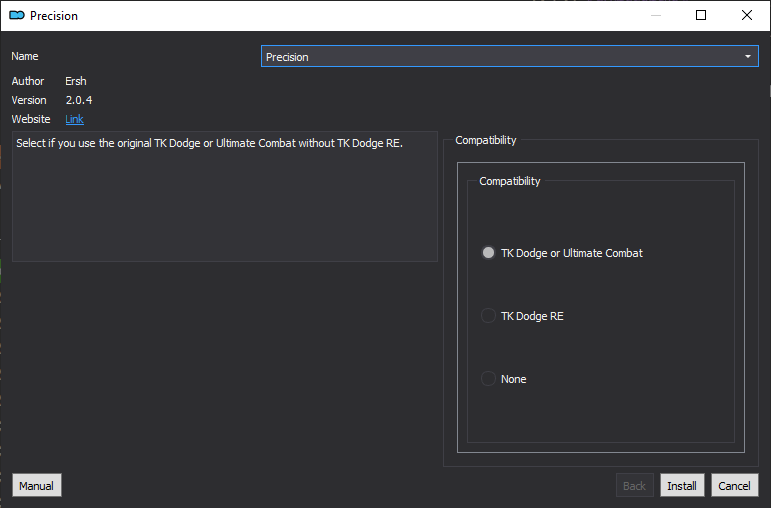
Task: Click the Install button
Action: [x=682, y=485]
